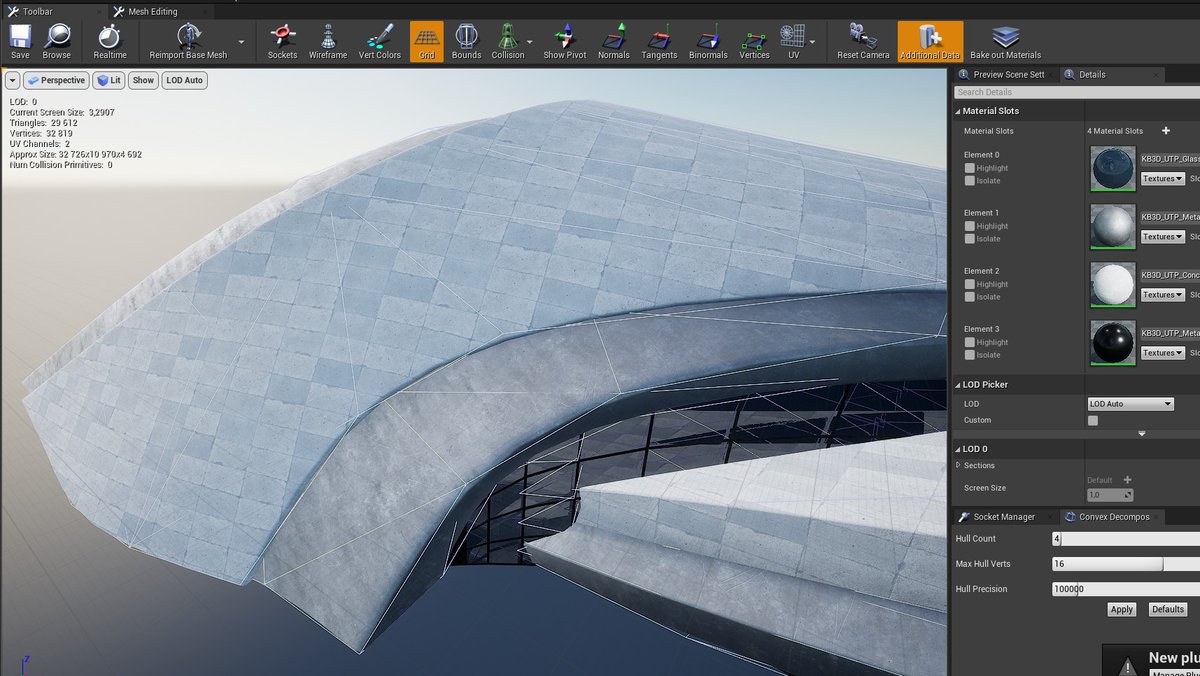Click Reset Camera icon
Viewport: 1200px width, 676px height.
click(x=863, y=41)
